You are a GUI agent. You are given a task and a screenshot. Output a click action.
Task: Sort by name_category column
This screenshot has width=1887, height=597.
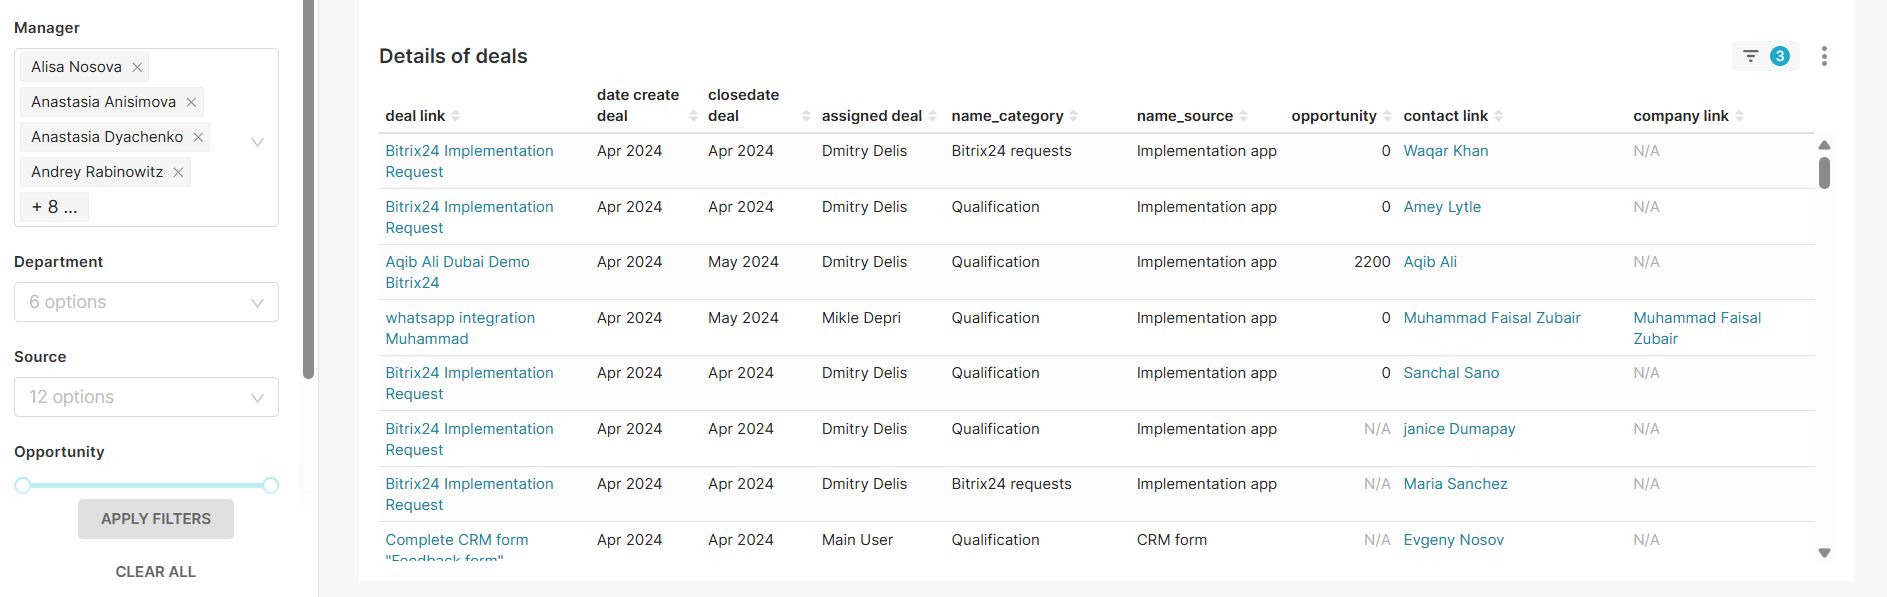[x=1073, y=116]
